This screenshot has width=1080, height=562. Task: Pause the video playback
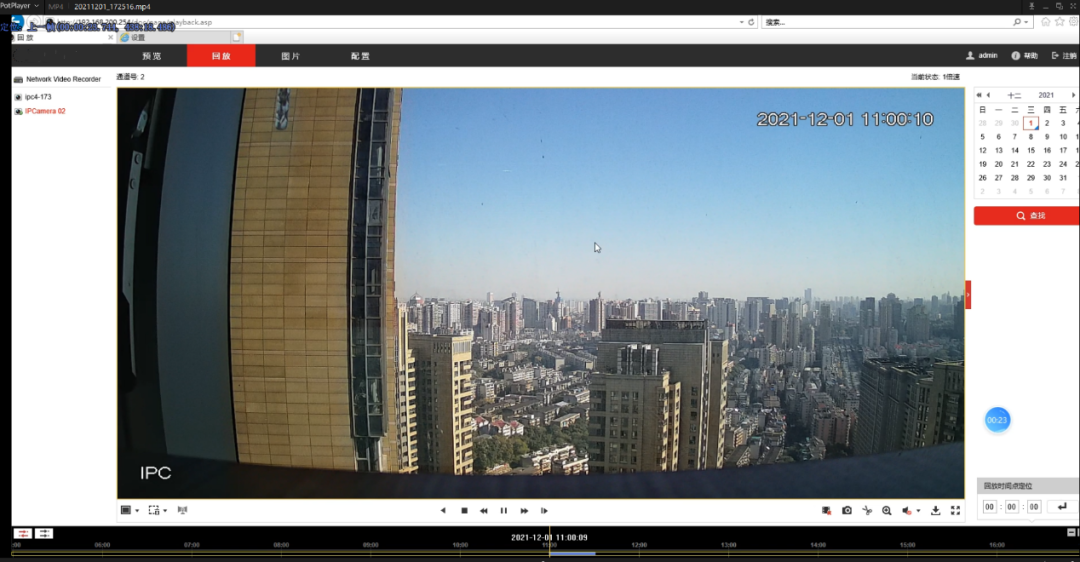[503, 511]
